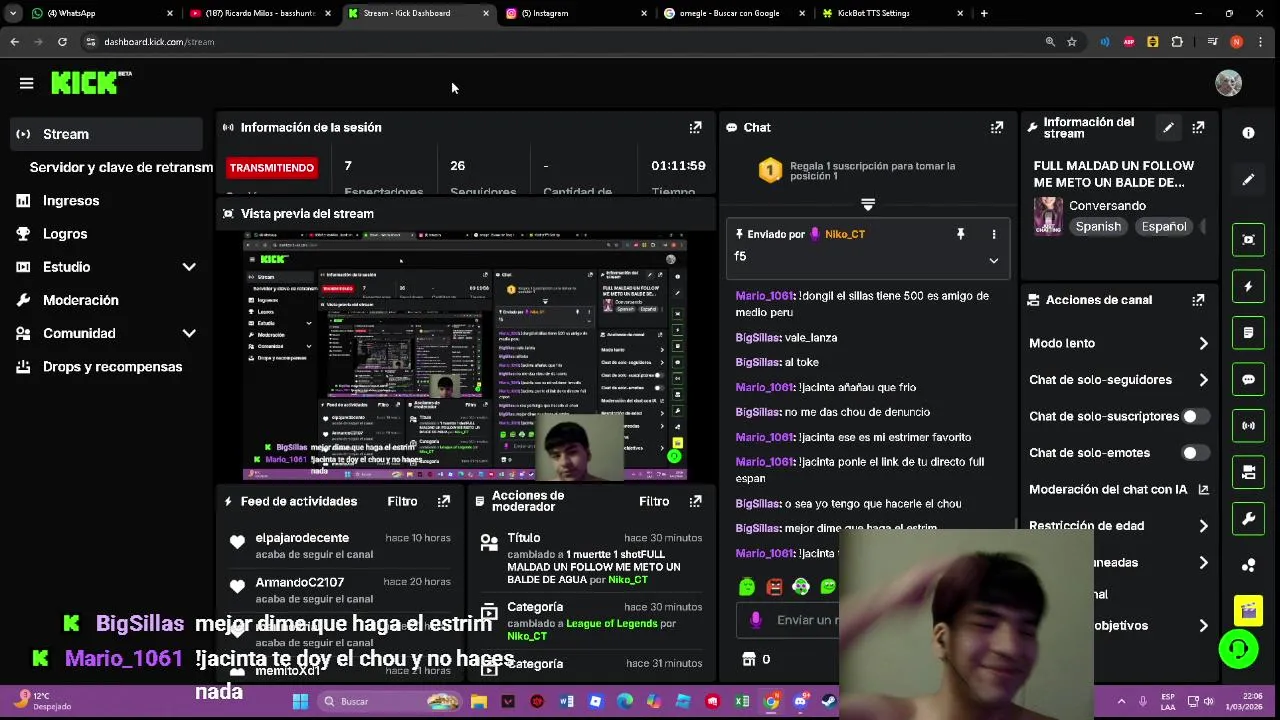The width and height of the screenshot is (1280, 720).
Task: Open browser tab search dropdown
Action: (13, 13)
